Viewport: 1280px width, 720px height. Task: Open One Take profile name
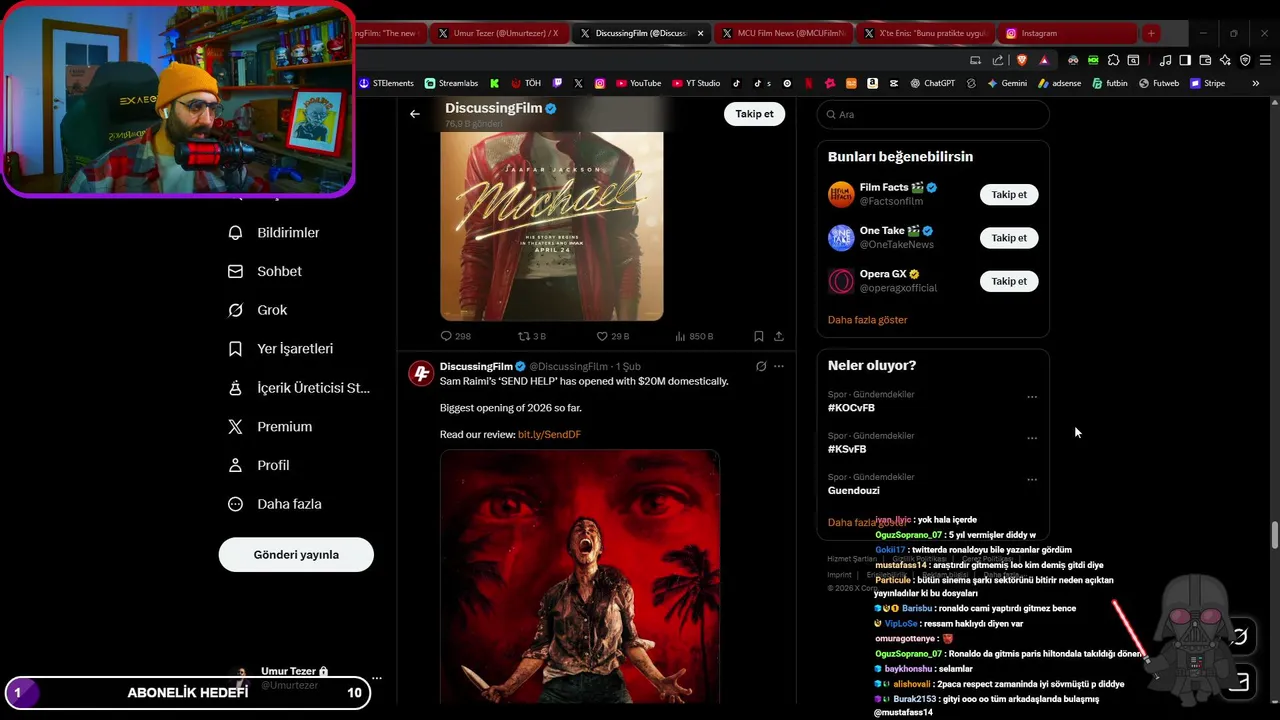point(882,231)
